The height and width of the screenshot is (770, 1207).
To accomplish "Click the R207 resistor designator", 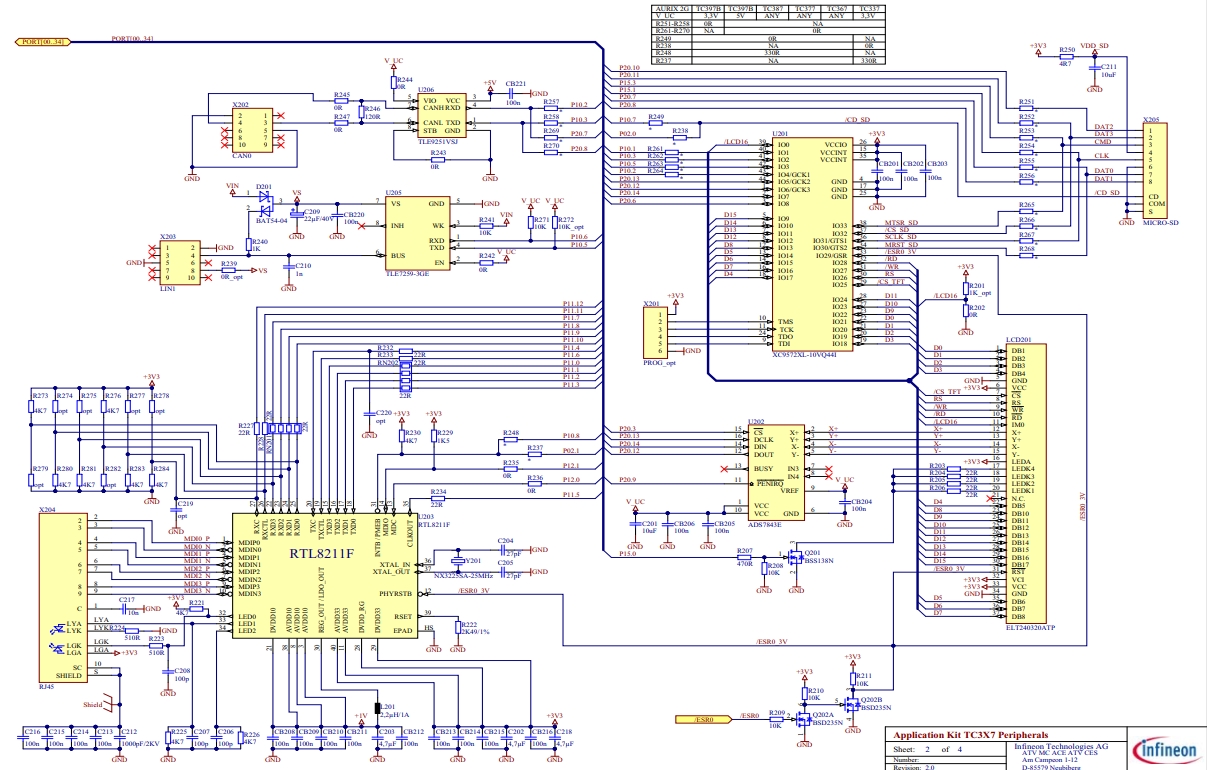I will tap(744, 551).
